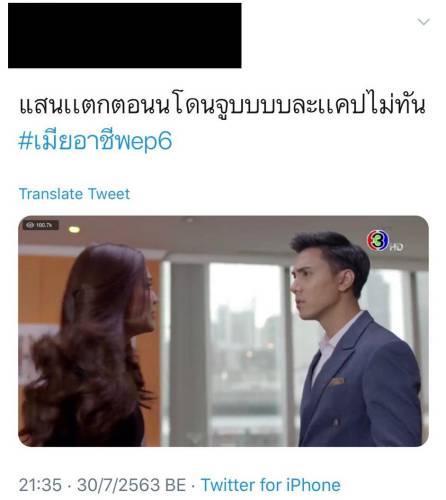Click the Thai tweet text line
Screen dimensions: 446x500
pyautogui.click(x=222, y=106)
